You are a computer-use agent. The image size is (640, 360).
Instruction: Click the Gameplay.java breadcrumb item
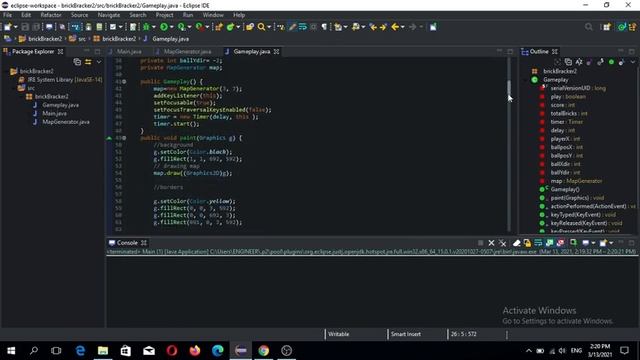click(166, 39)
